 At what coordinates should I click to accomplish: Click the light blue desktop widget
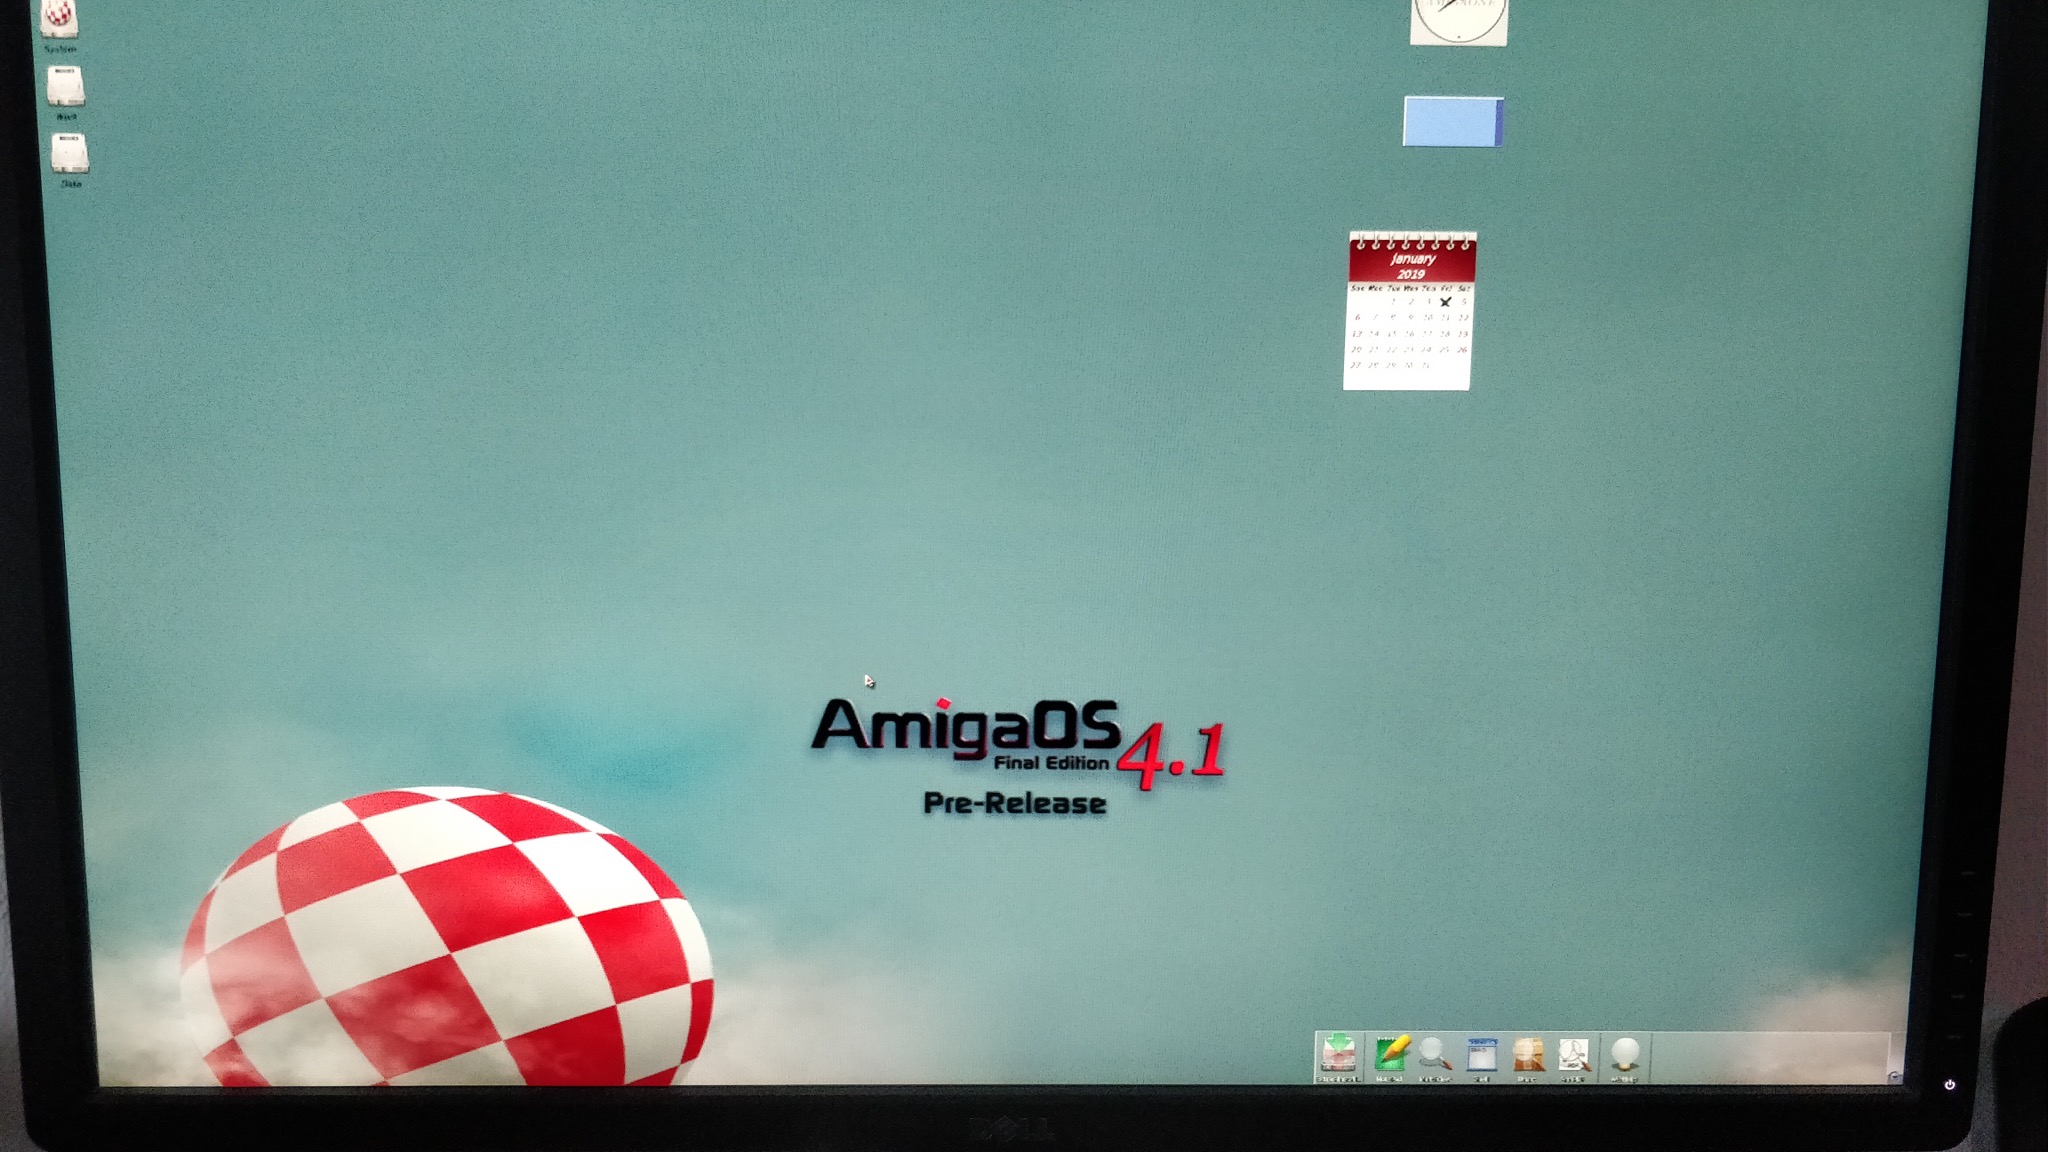tap(1448, 122)
